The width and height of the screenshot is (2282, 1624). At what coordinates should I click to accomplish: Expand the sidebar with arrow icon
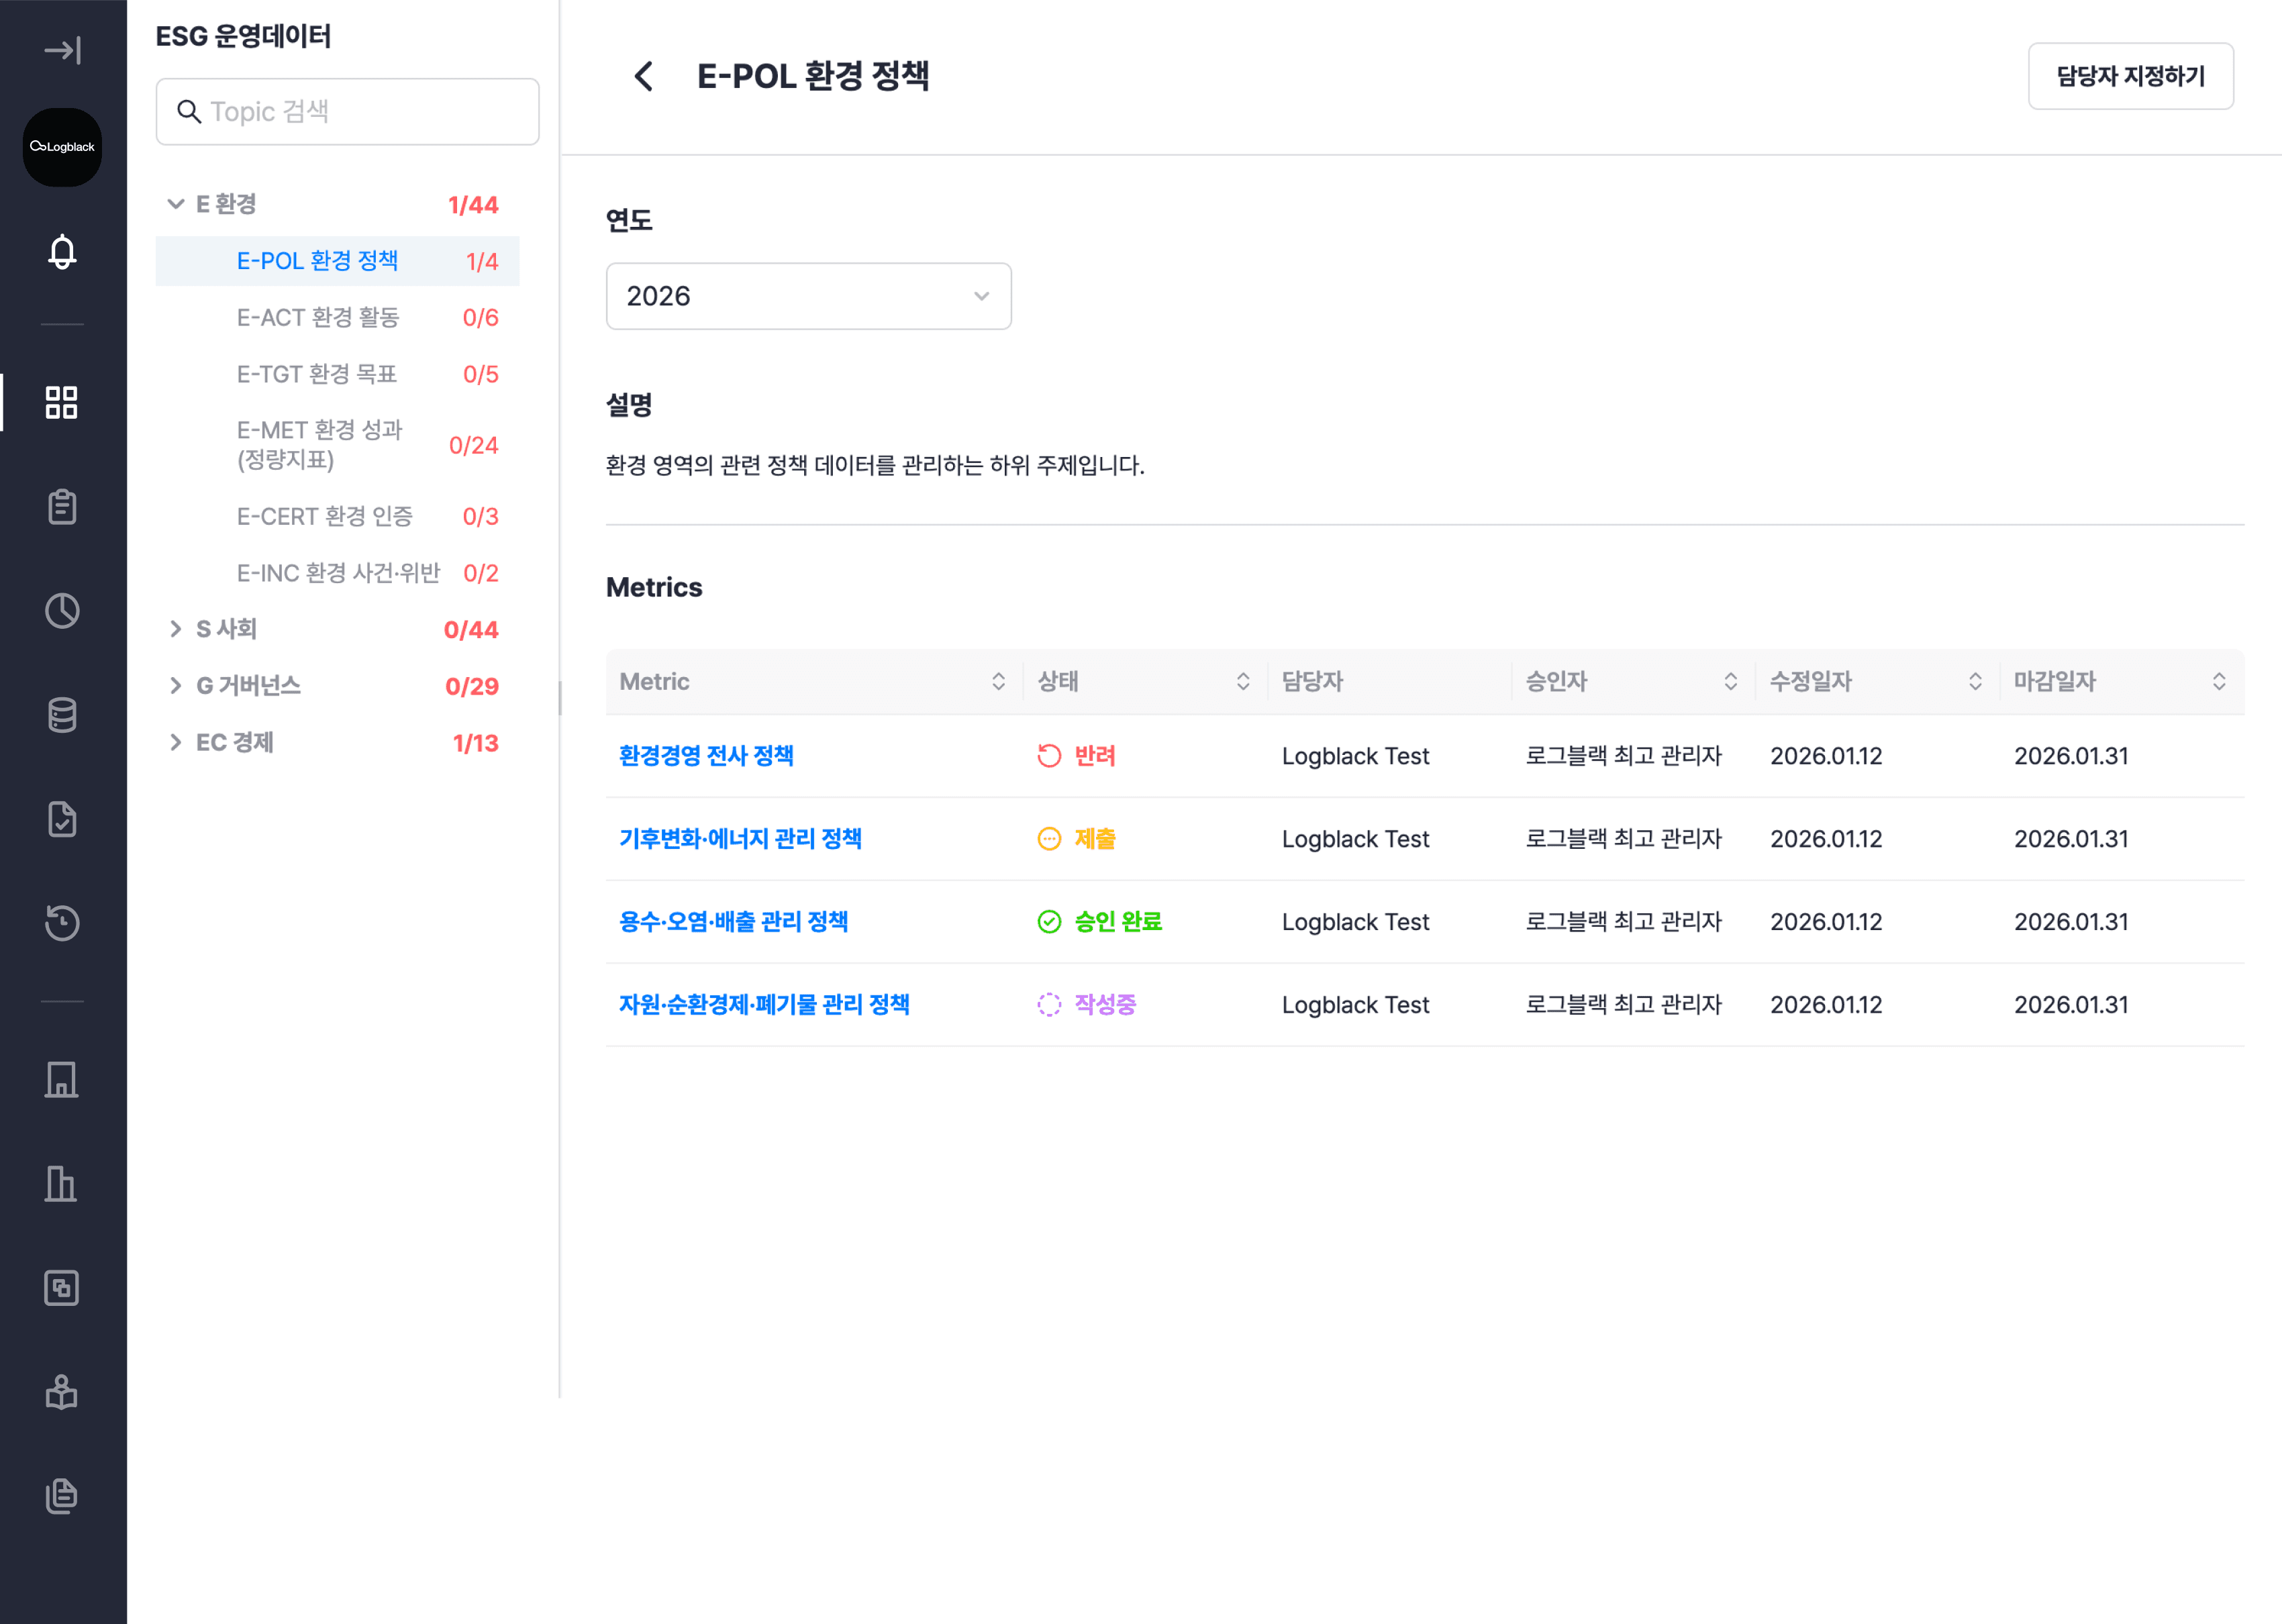click(62, 50)
